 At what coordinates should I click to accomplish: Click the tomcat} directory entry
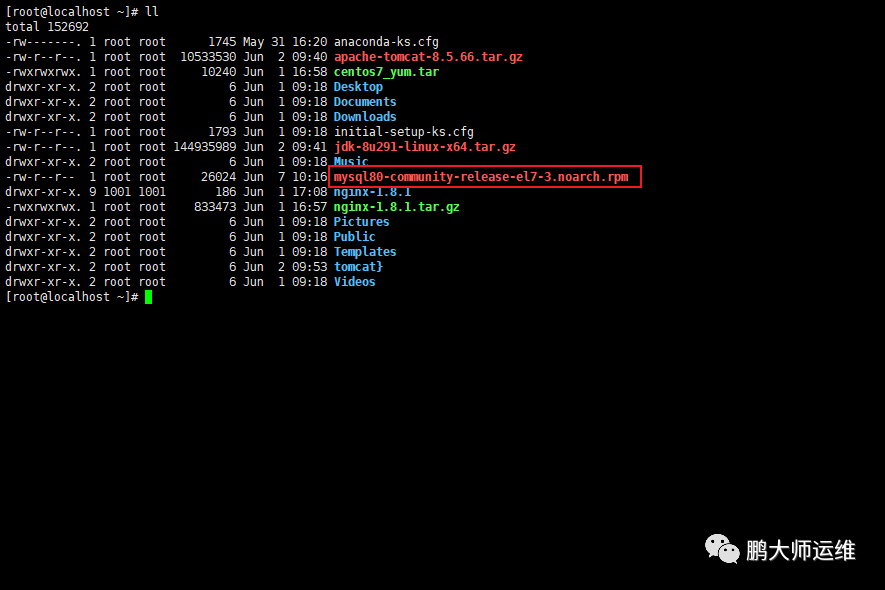(358, 266)
